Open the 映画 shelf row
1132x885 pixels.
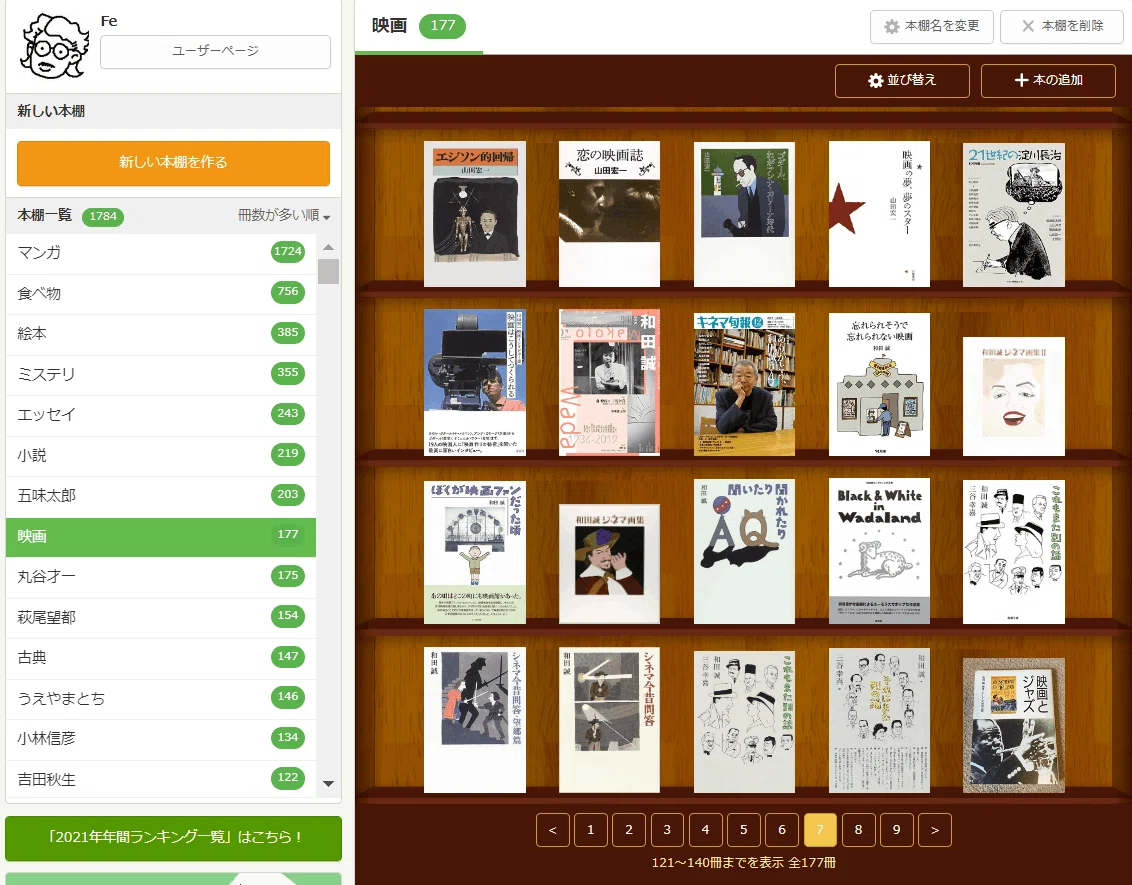[x=161, y=536]
